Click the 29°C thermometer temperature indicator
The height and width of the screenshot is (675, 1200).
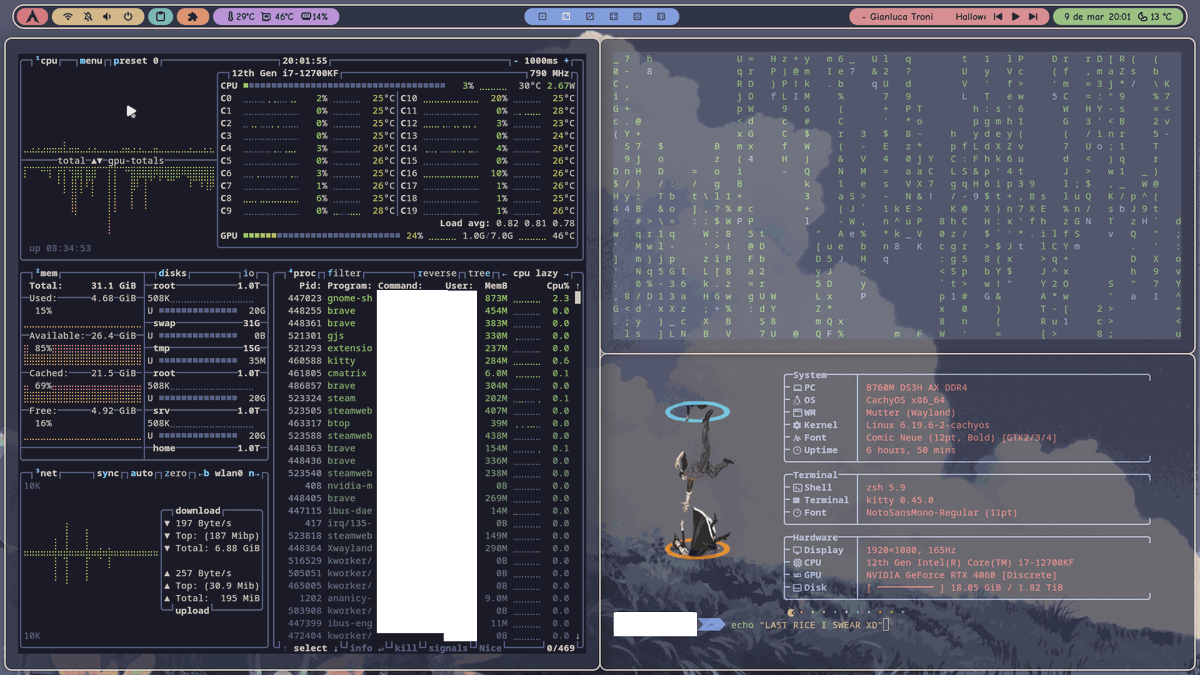(242, 17)
